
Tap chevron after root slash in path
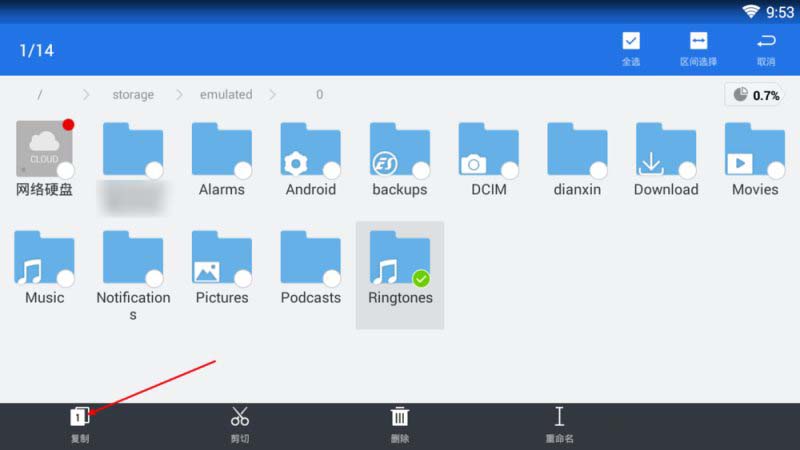tap(86, 94)
